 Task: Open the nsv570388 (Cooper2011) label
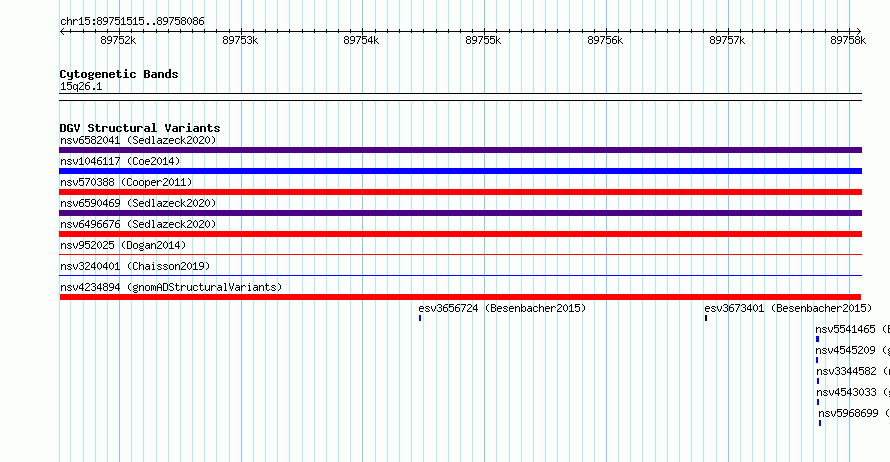126,182
